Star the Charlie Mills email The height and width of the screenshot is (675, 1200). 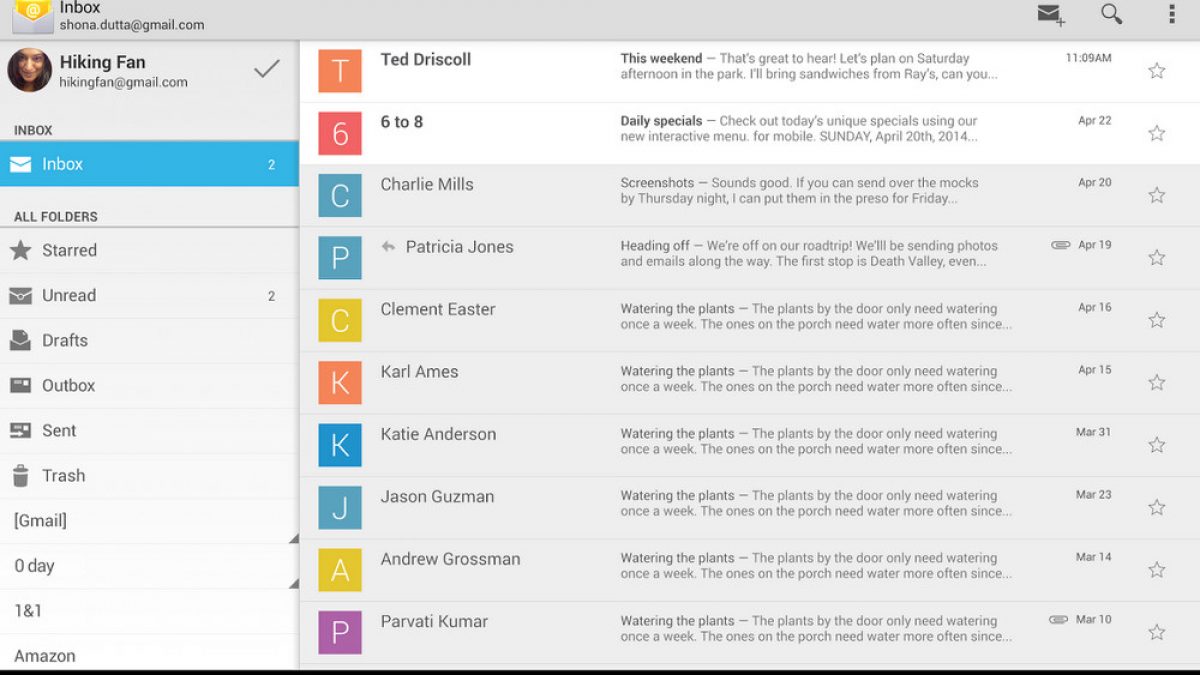[1157, 195]
